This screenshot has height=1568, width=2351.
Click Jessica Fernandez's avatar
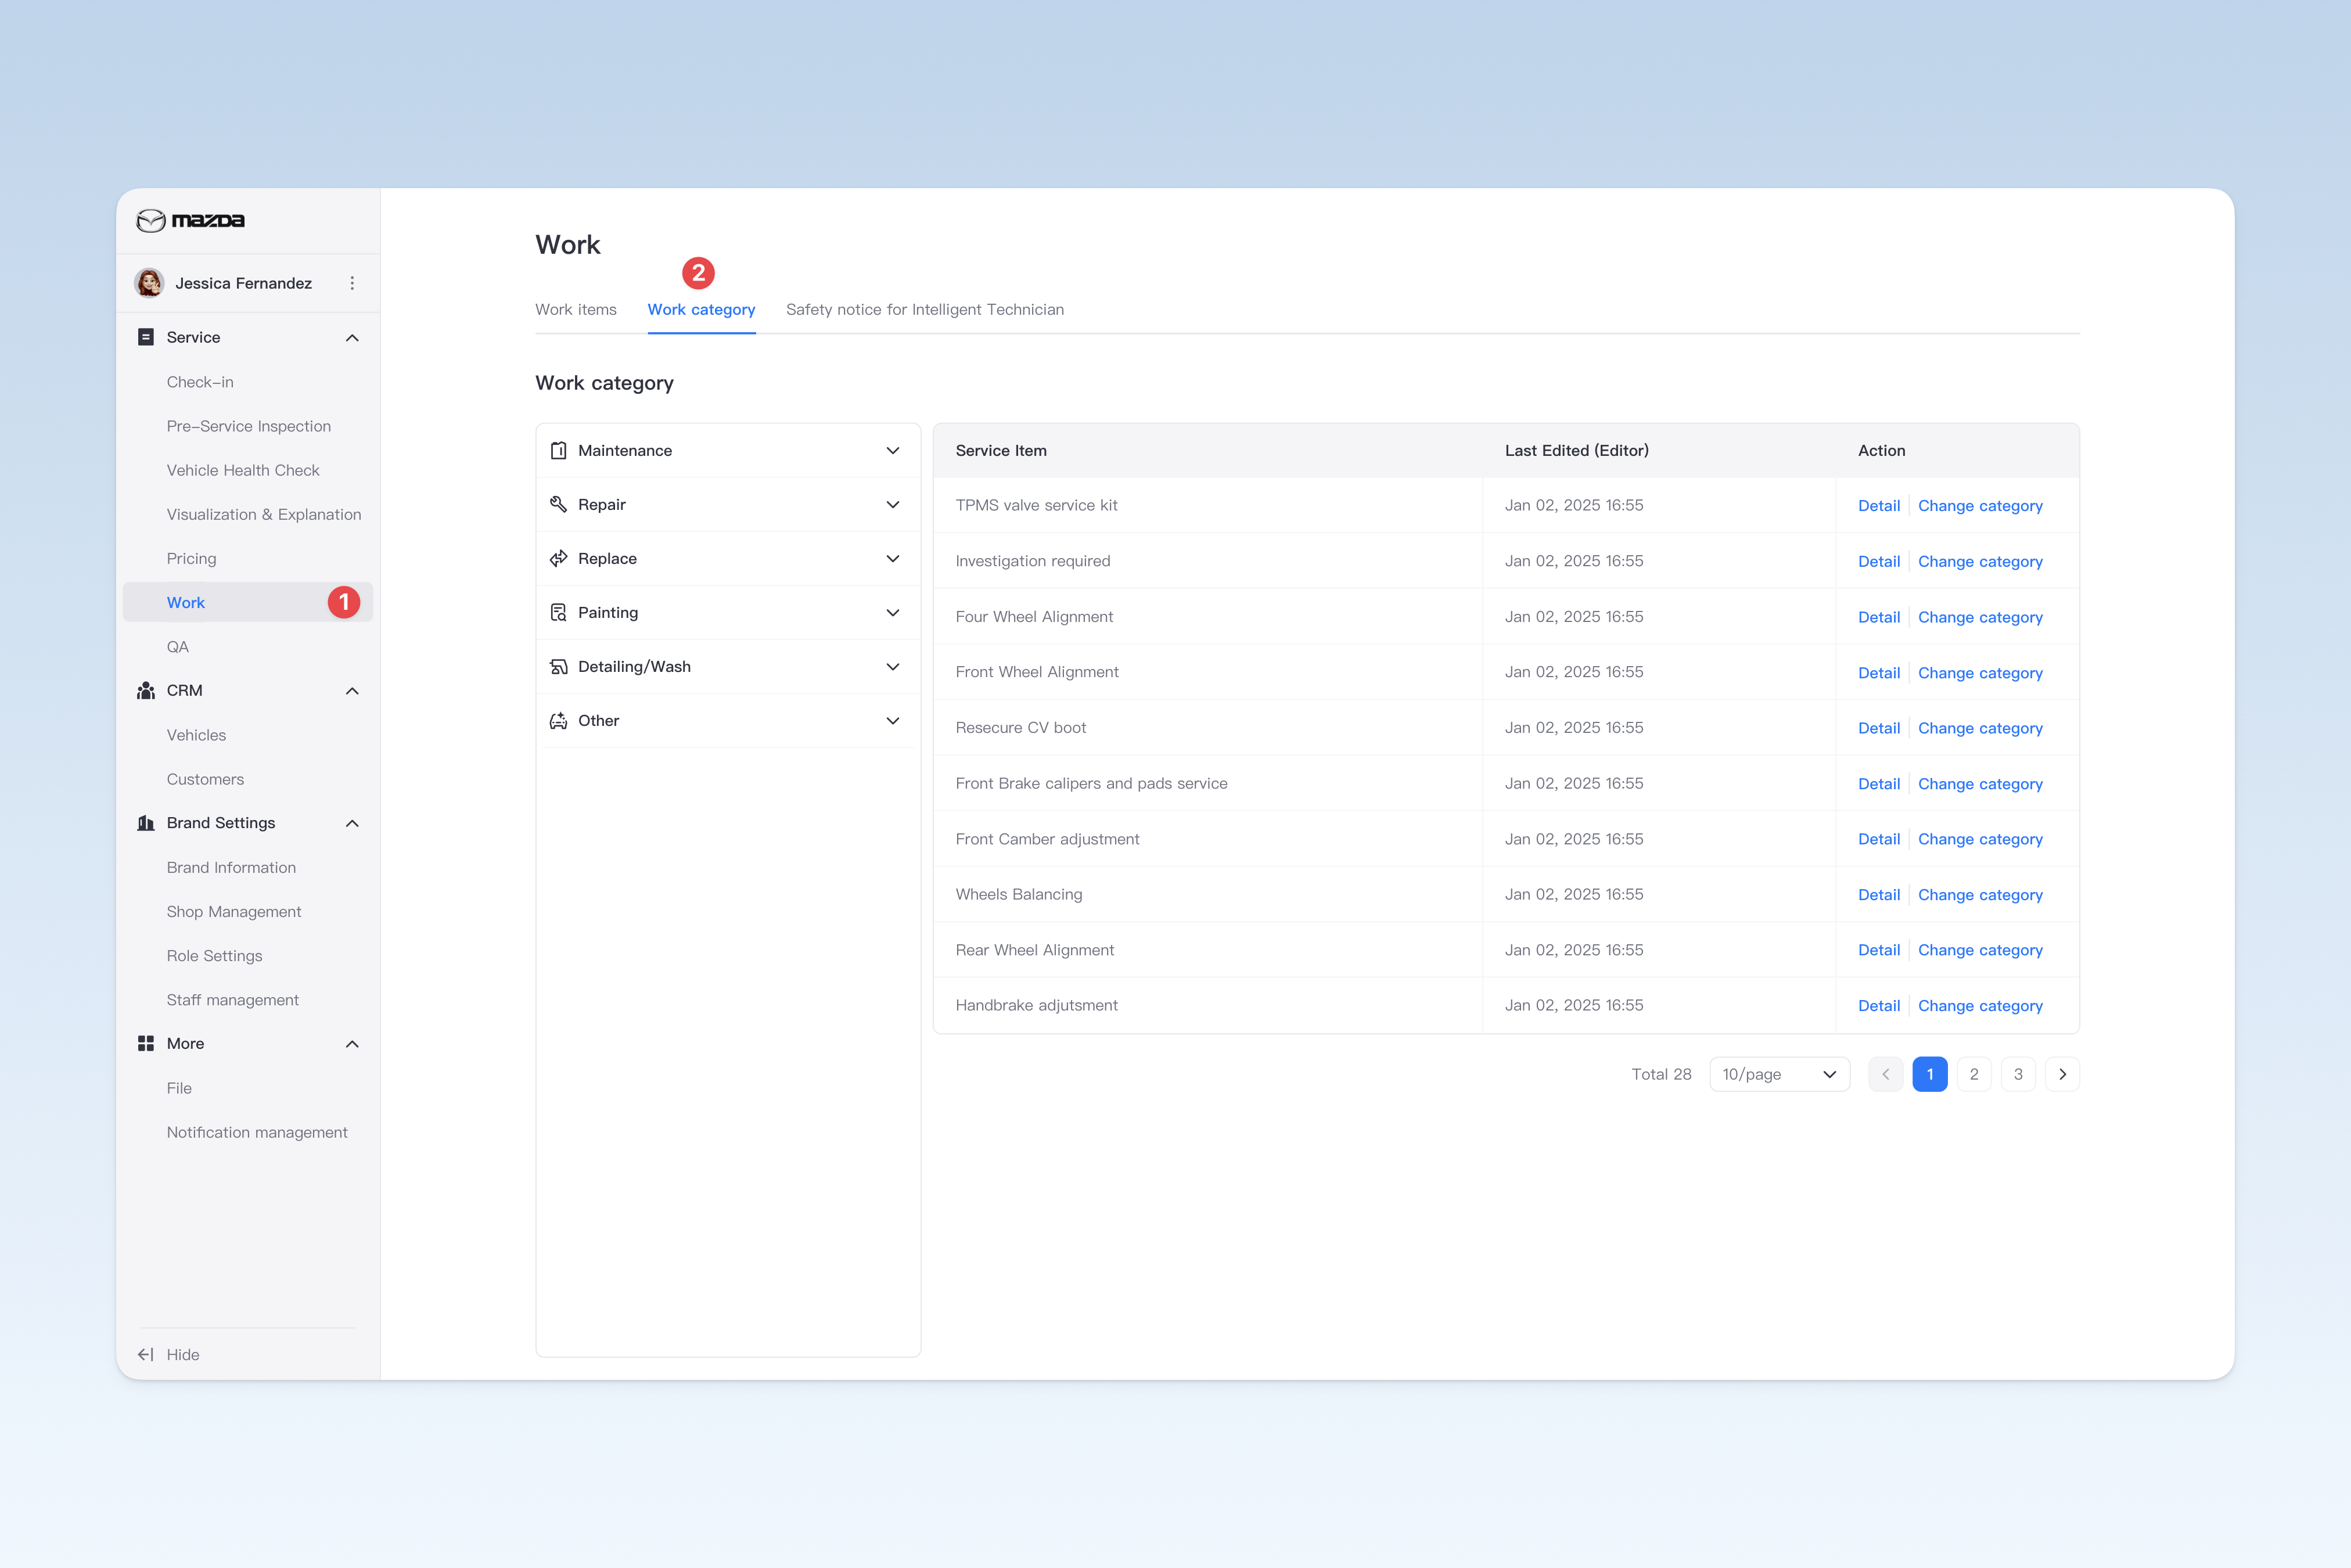click(150, 283)
